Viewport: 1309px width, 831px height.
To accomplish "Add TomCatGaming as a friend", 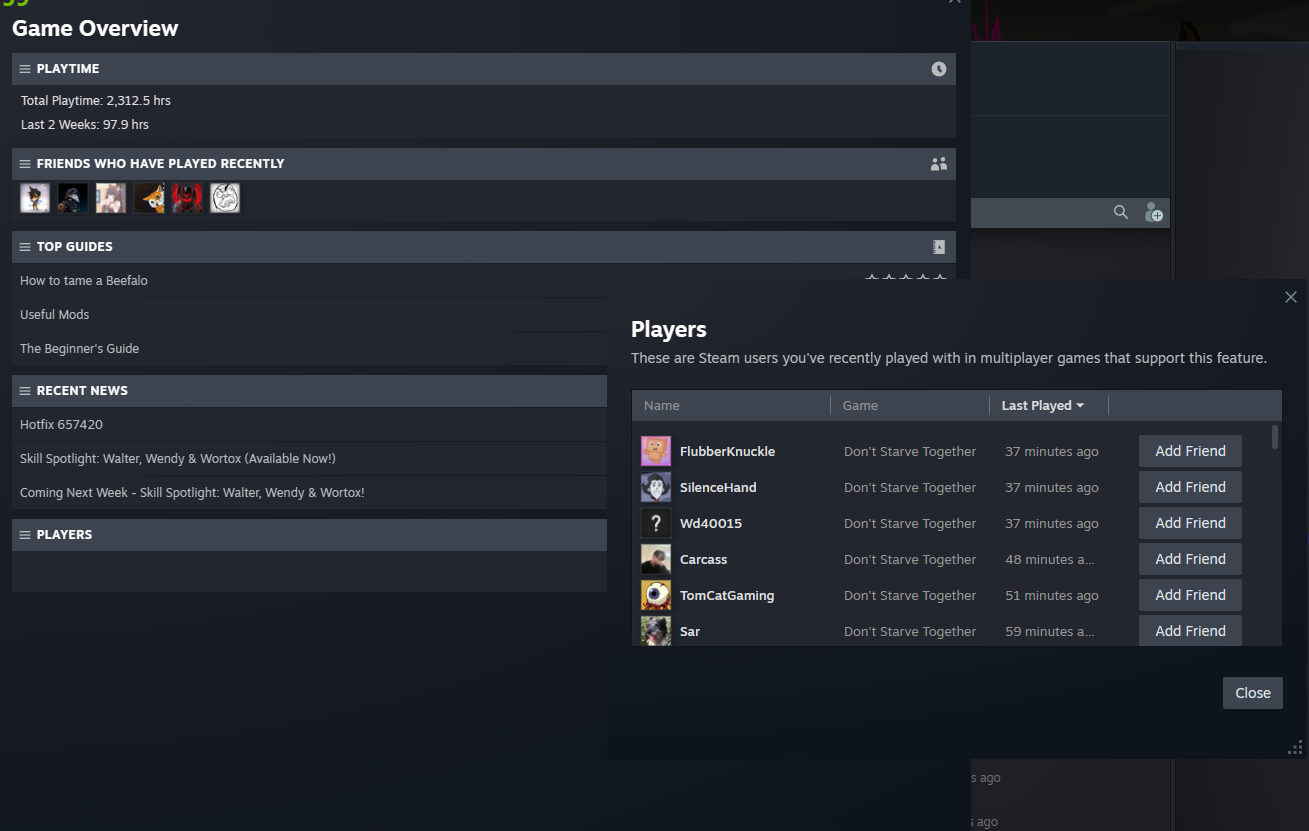I will 1190,595.
